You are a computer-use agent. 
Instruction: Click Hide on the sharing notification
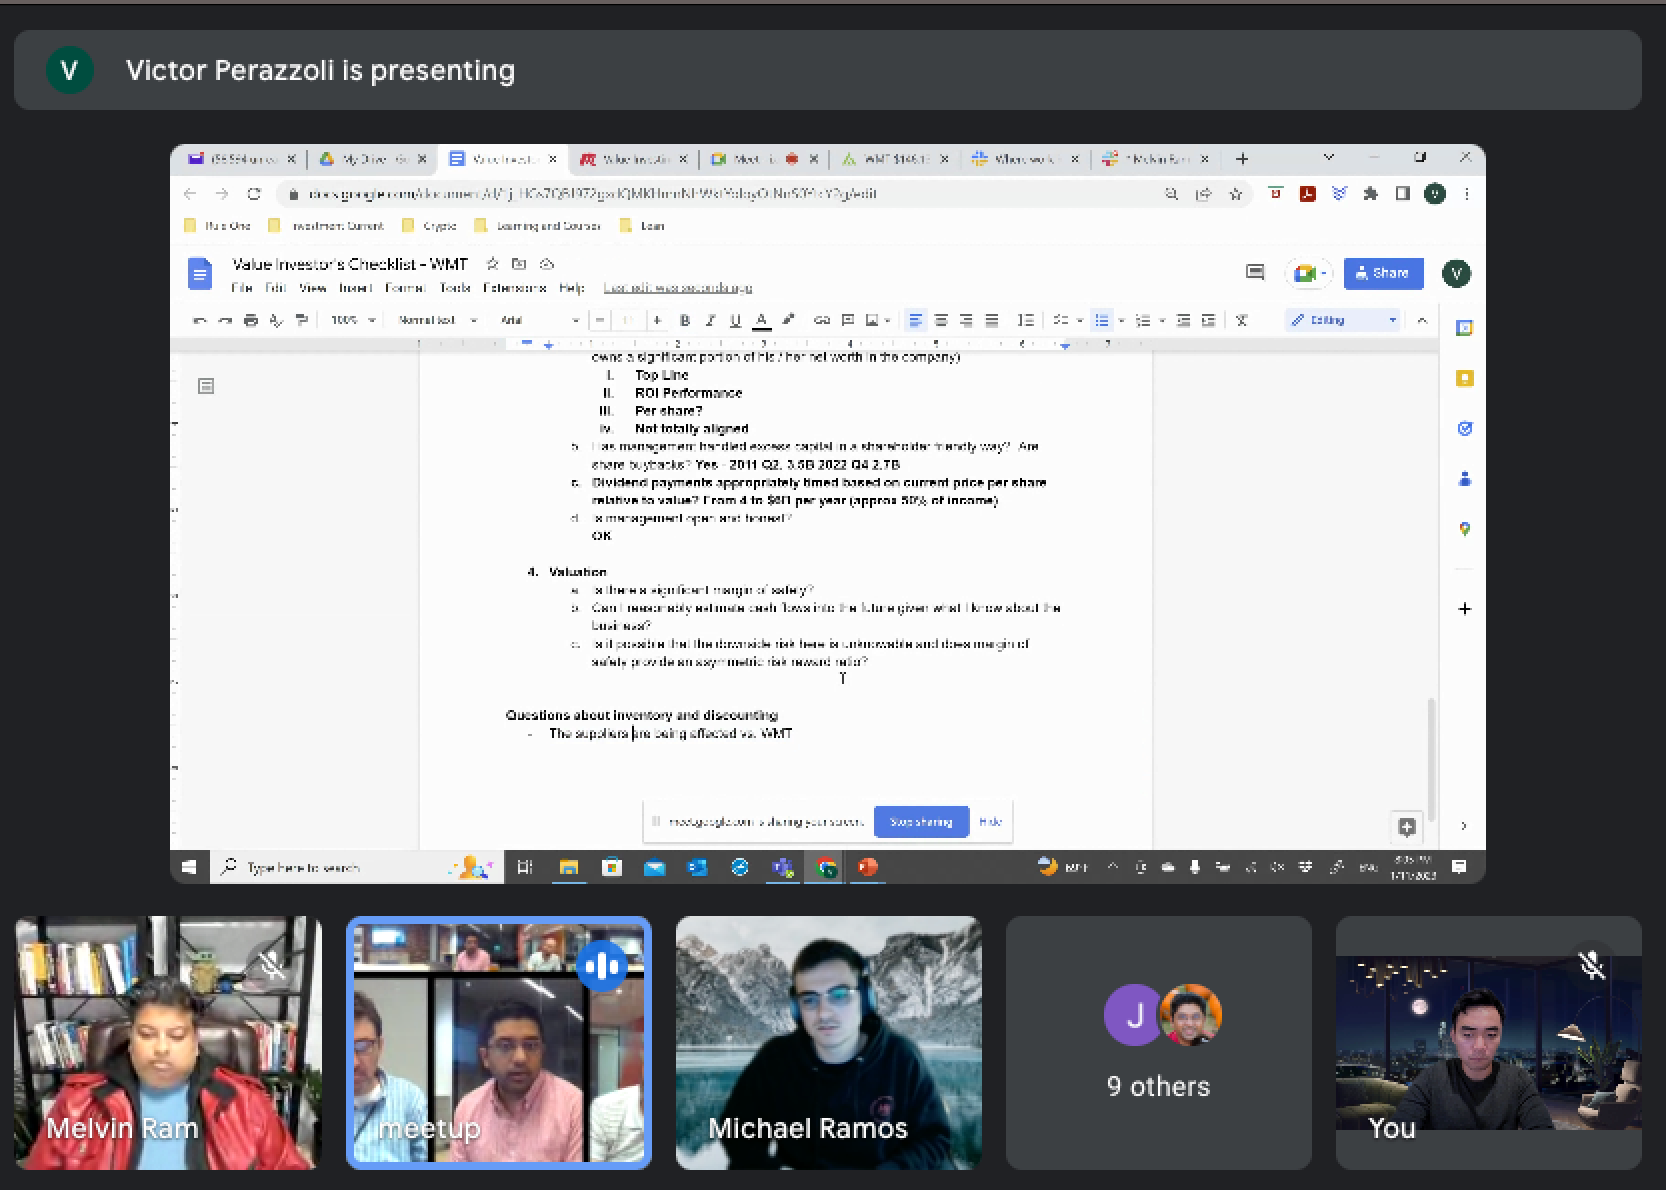click(x=990, y=822)
